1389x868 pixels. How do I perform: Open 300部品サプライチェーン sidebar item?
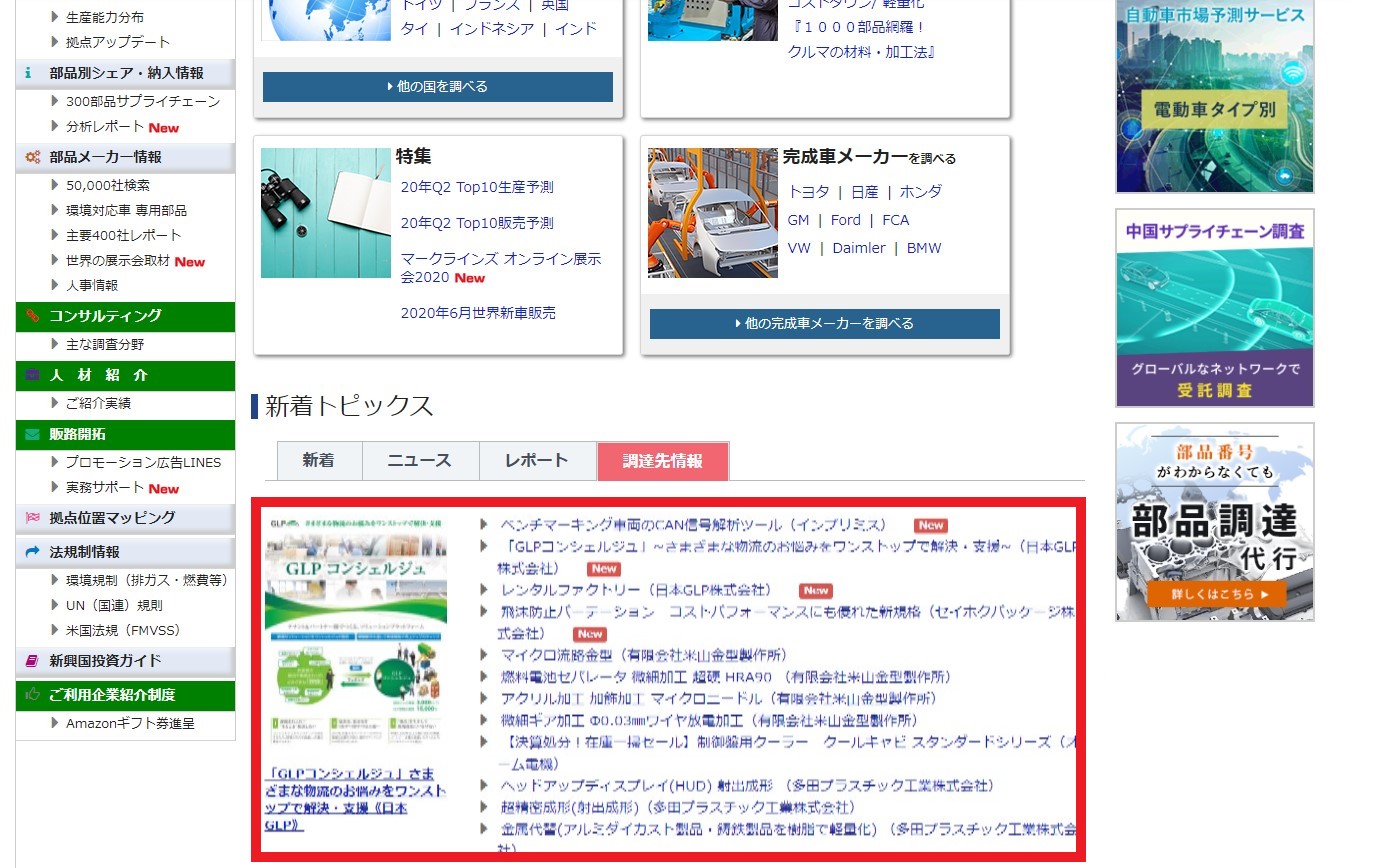tap(143, 101)
